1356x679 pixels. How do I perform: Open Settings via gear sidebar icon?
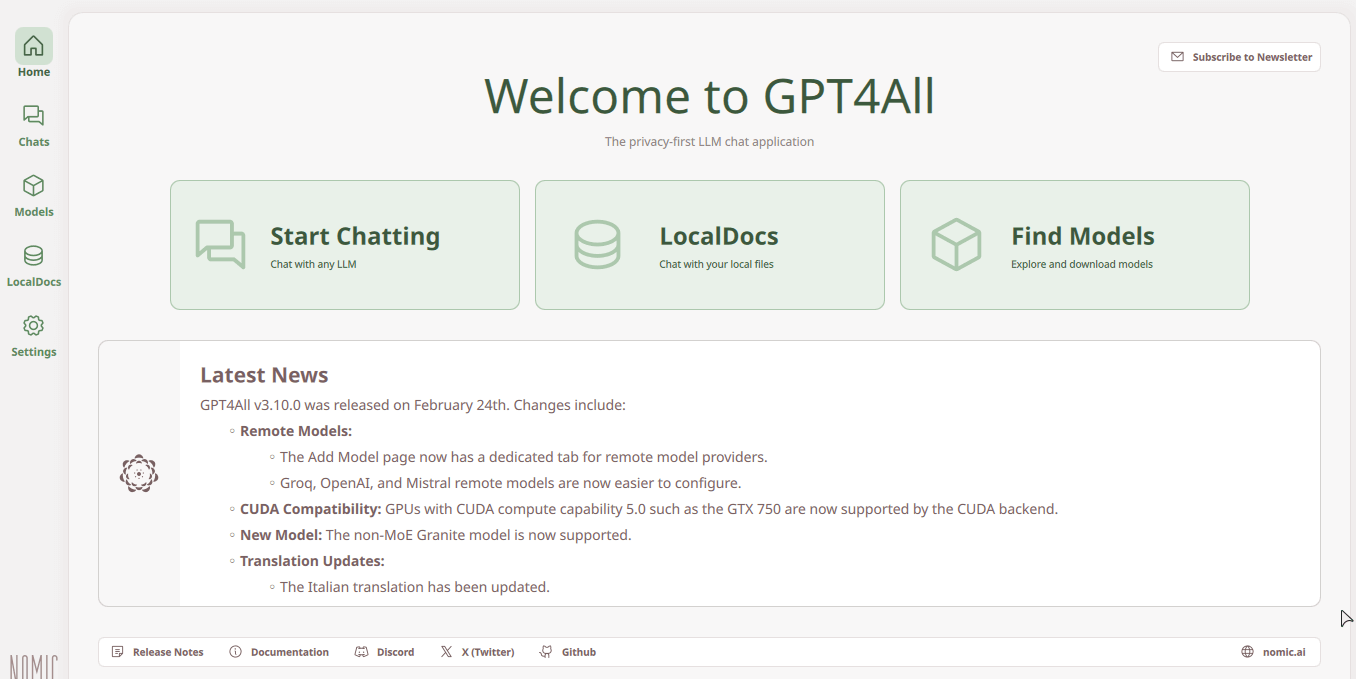pyautogui.click(x=34, y=326)
